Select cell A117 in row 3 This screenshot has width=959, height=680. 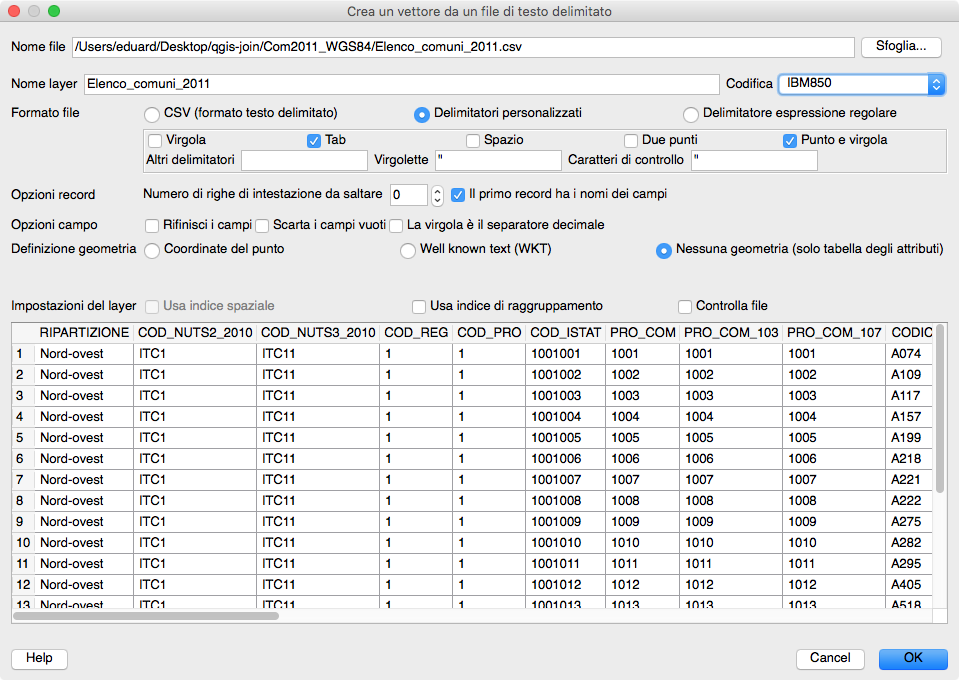pos(909,396)
